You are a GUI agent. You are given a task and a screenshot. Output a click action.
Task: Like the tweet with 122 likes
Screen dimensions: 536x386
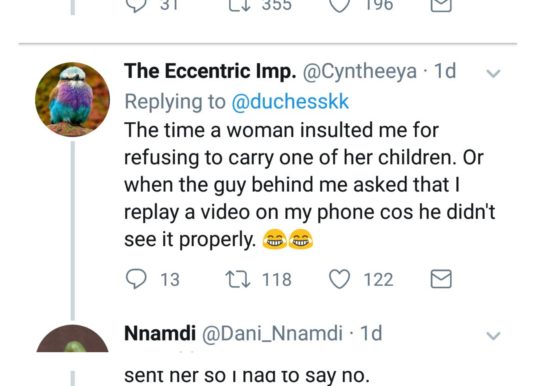(x=339, y=279)
